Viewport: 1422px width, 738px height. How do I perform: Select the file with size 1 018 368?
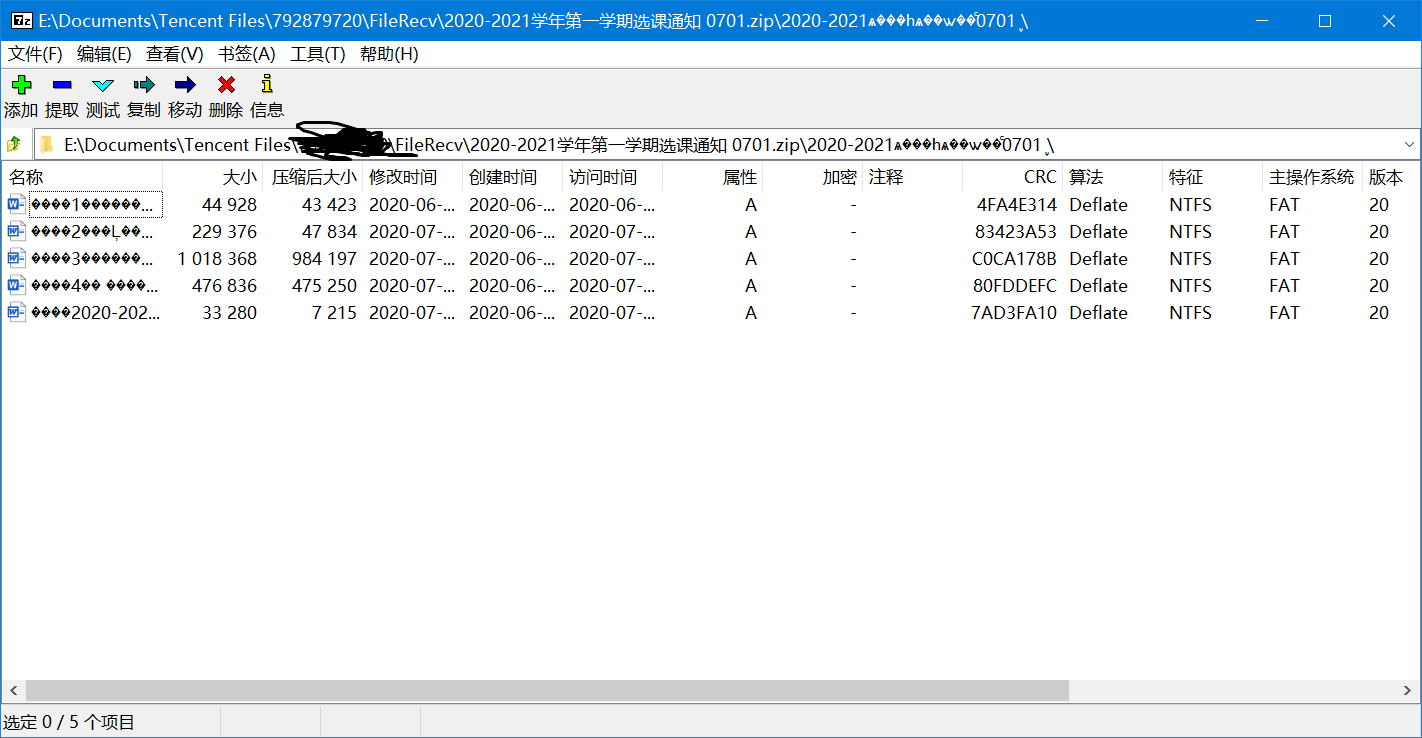point(93,259)
